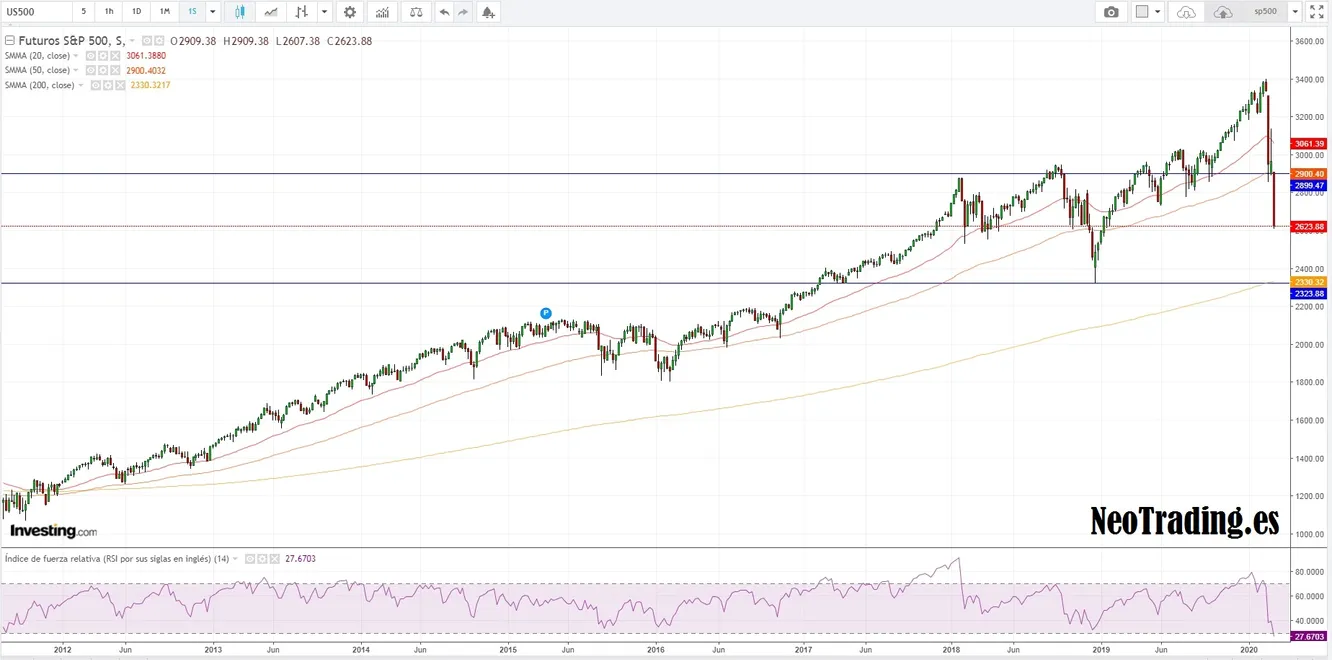Screen dimensions: 1332x660
Task: Click the US500 symbol search field
Action: (36, 12)
